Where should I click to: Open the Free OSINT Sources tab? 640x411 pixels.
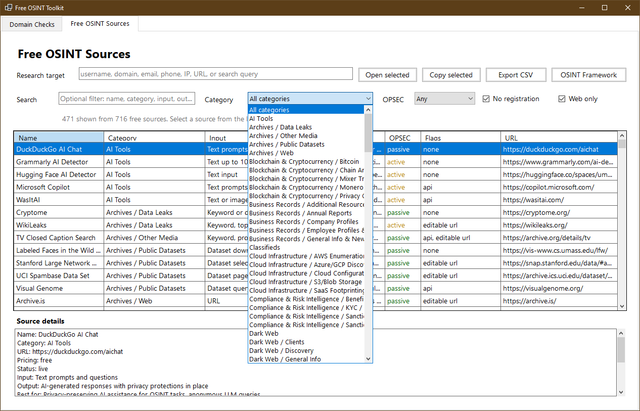(x=100, y=24)
